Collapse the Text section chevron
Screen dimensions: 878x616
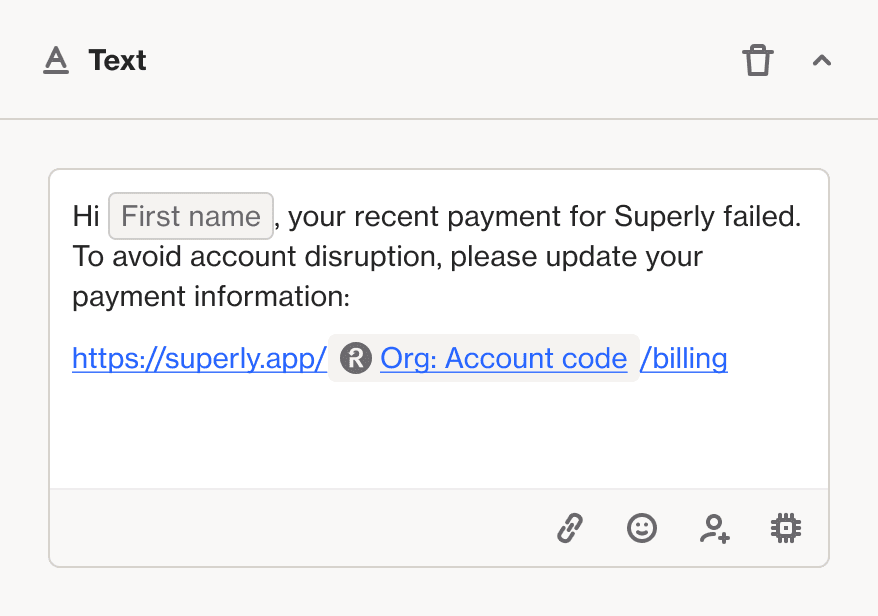tap(821, 60)
